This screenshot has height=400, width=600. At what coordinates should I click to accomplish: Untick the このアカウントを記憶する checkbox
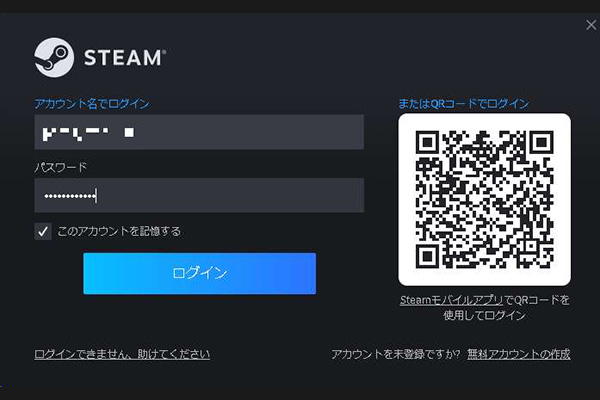(43, 231)
